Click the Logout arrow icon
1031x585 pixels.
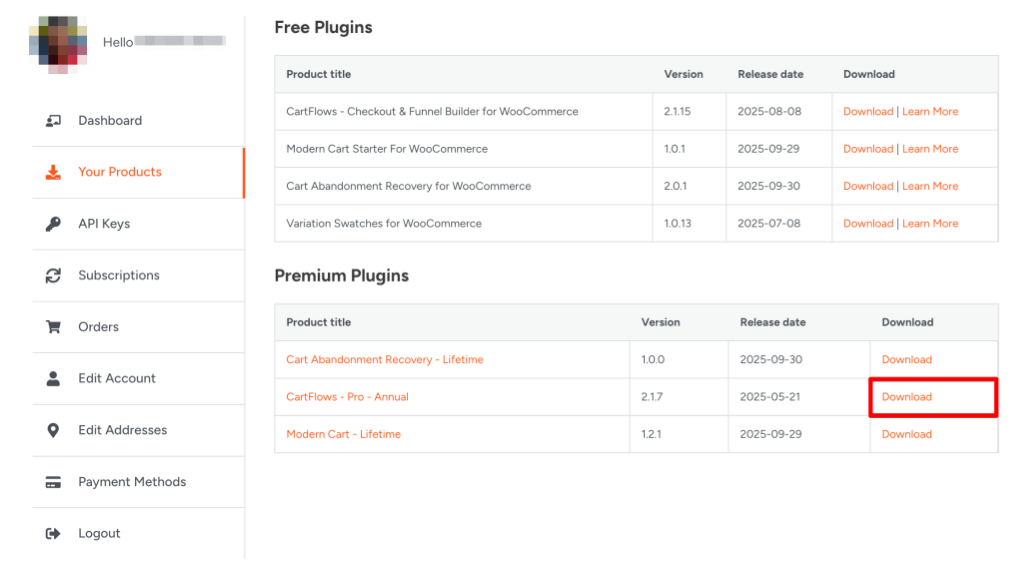pyautogui.click(x=53, y=534)
